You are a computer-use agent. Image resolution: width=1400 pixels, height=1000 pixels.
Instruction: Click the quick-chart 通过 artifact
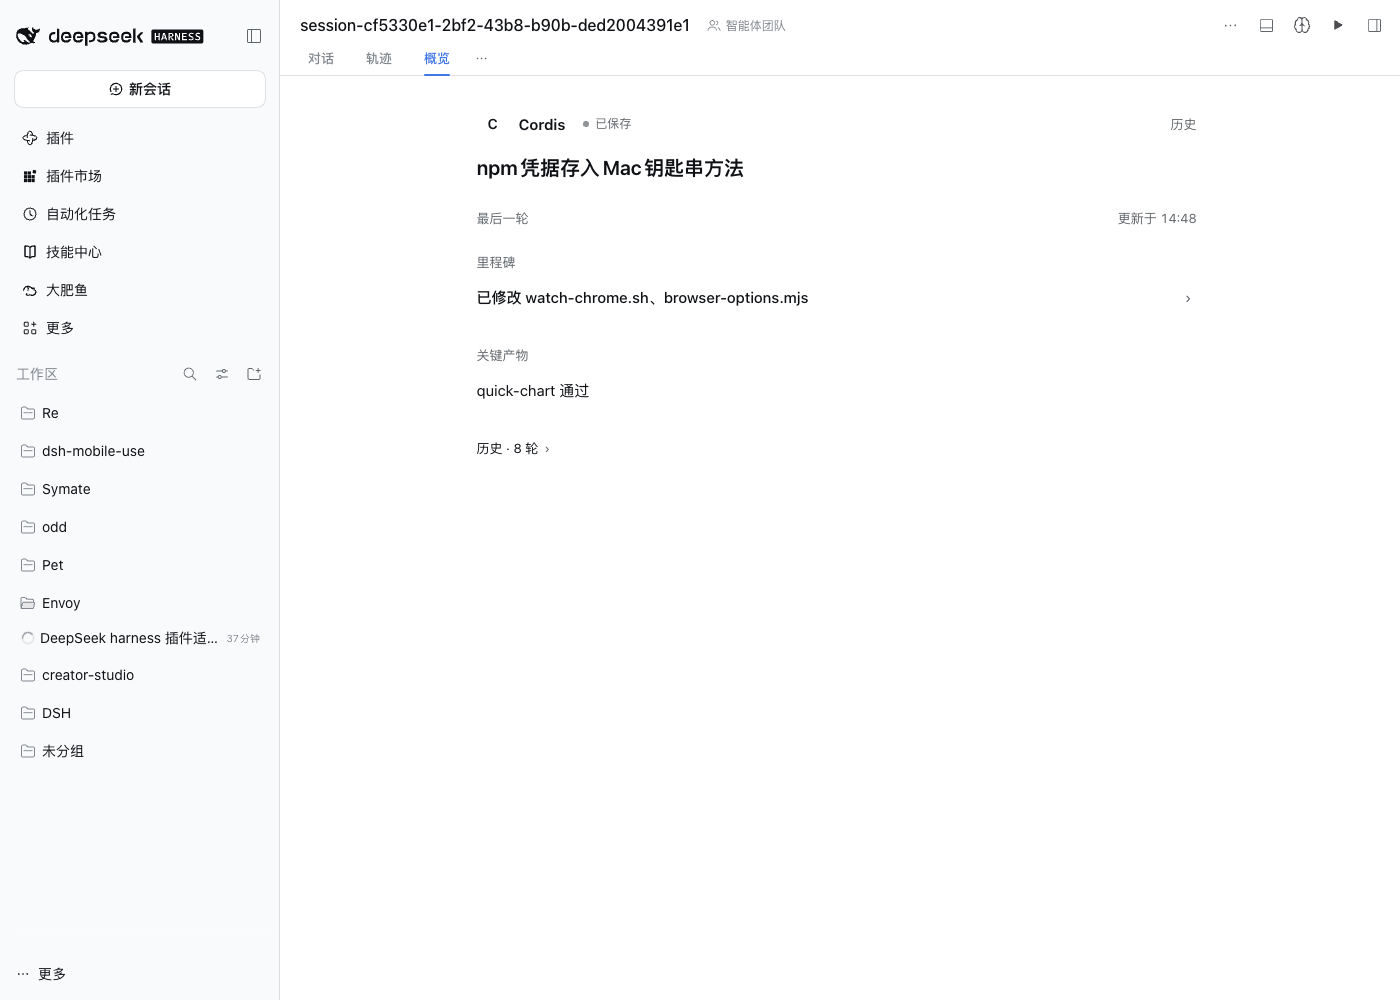(x=533, y=391)
